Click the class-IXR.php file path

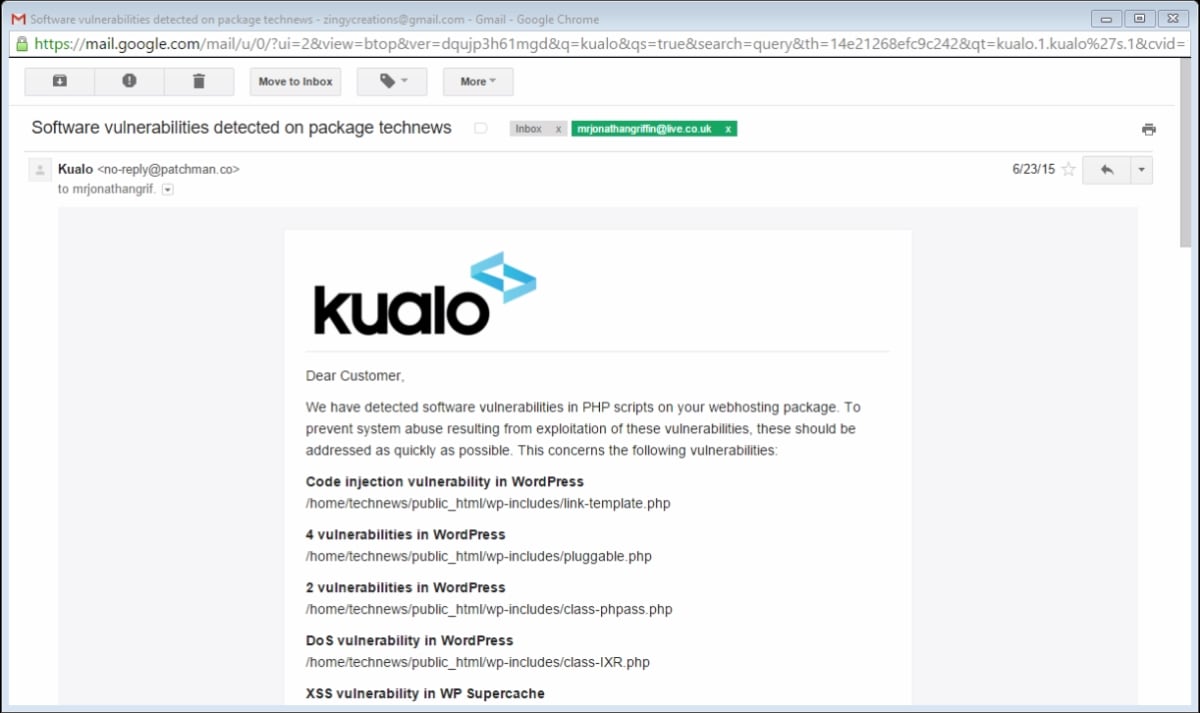click(x=478, y=662)
